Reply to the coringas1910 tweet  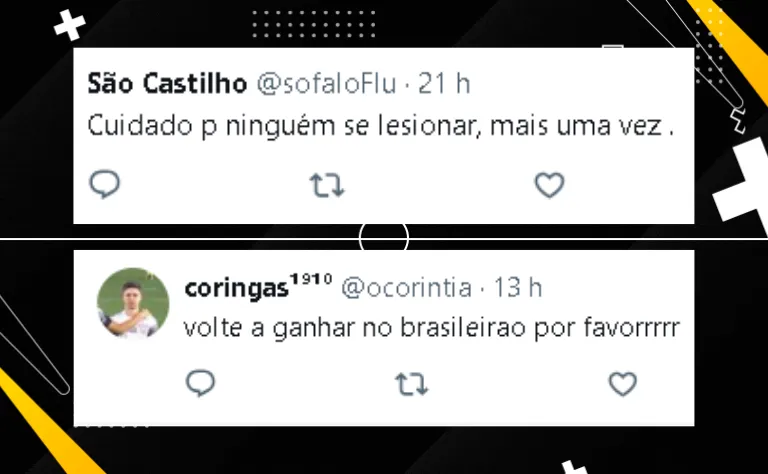[x=200, y=383]
